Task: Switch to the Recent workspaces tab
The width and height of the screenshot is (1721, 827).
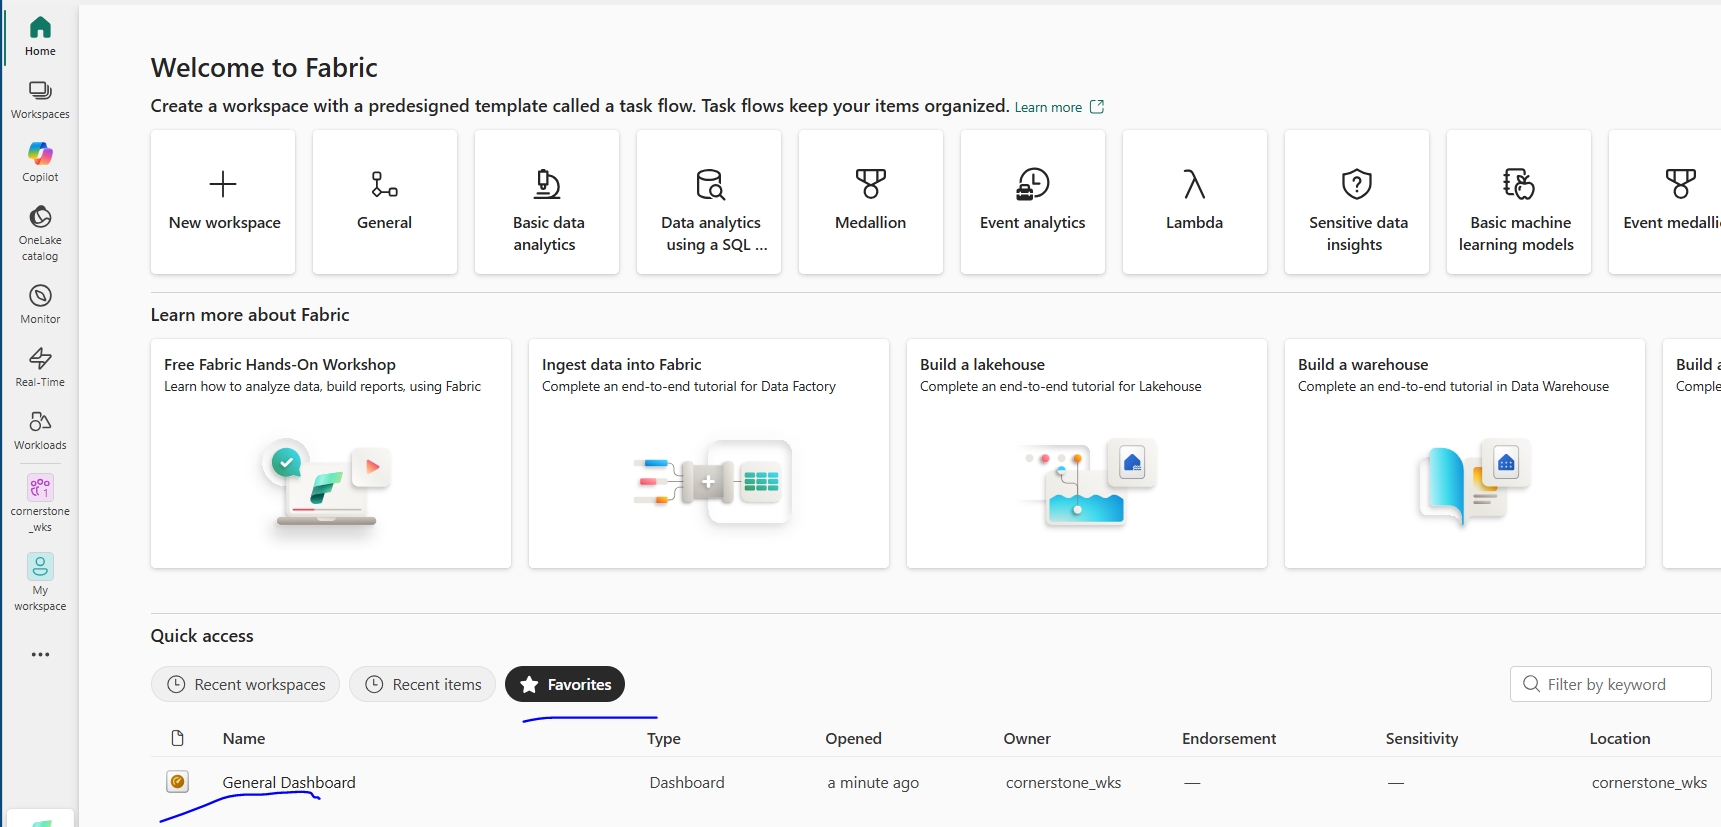Action: [246, 684]
